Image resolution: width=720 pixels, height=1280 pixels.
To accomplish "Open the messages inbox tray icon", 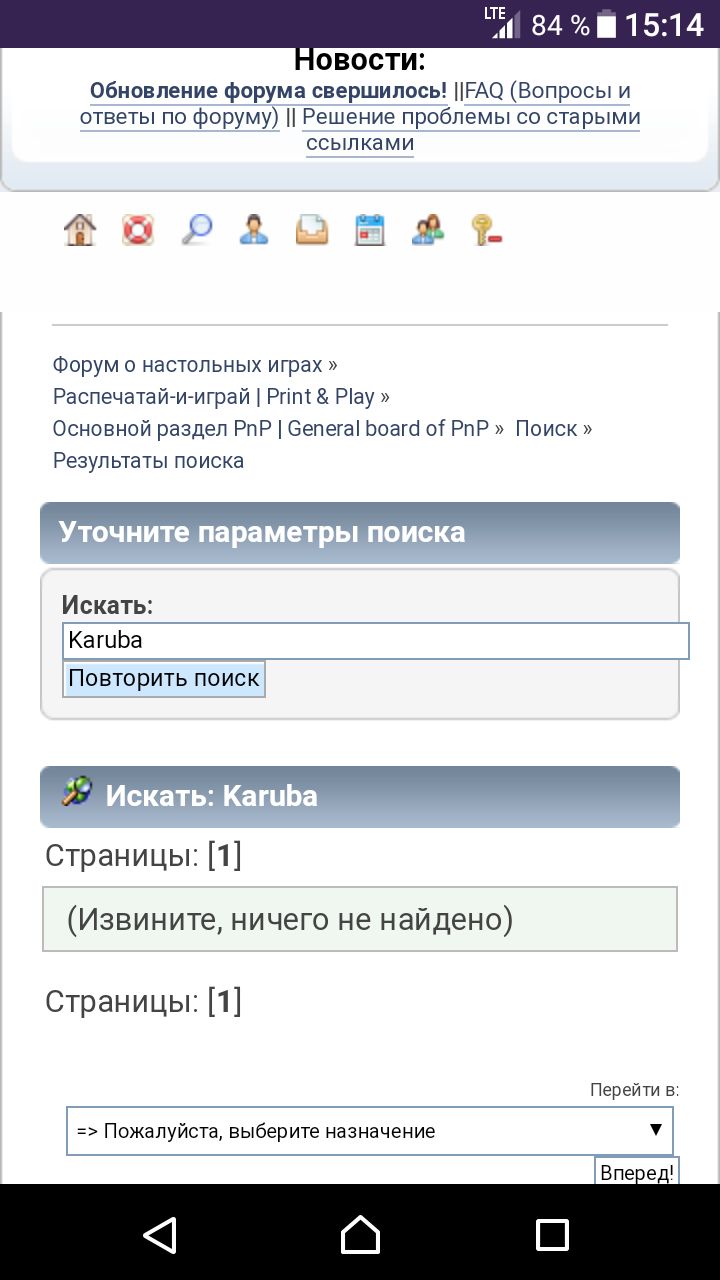I will 312,229.
